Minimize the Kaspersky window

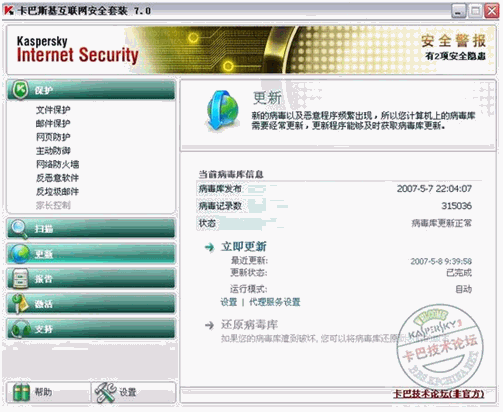[459, 11]
